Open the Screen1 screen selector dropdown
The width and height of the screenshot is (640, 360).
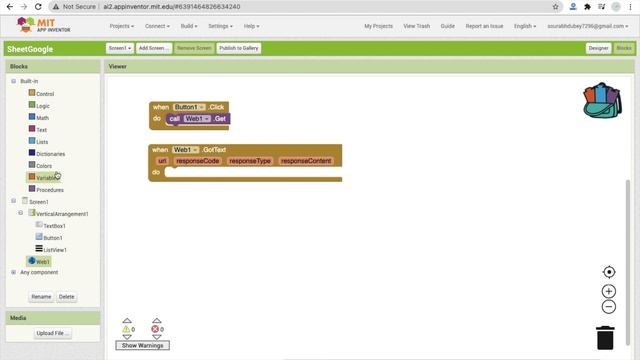pos(120,48)
